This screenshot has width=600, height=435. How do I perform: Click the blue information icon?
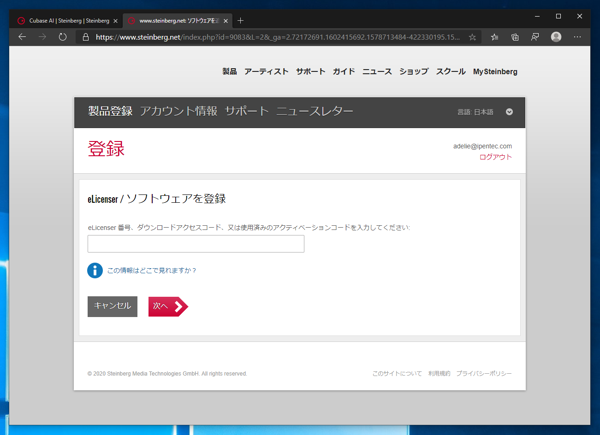95,270
